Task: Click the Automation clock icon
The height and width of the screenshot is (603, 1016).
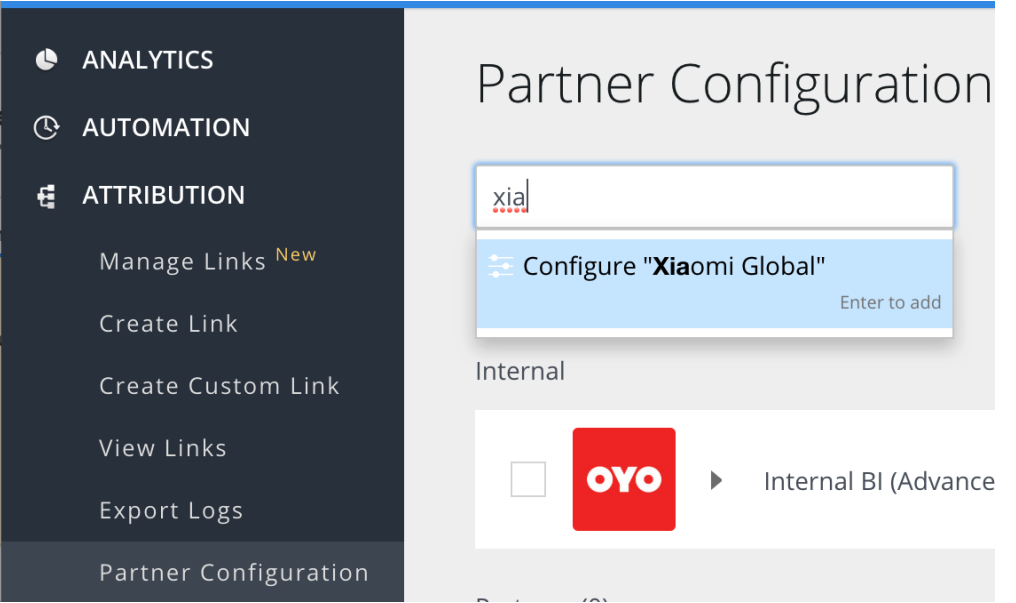Action: coord(46,128)
